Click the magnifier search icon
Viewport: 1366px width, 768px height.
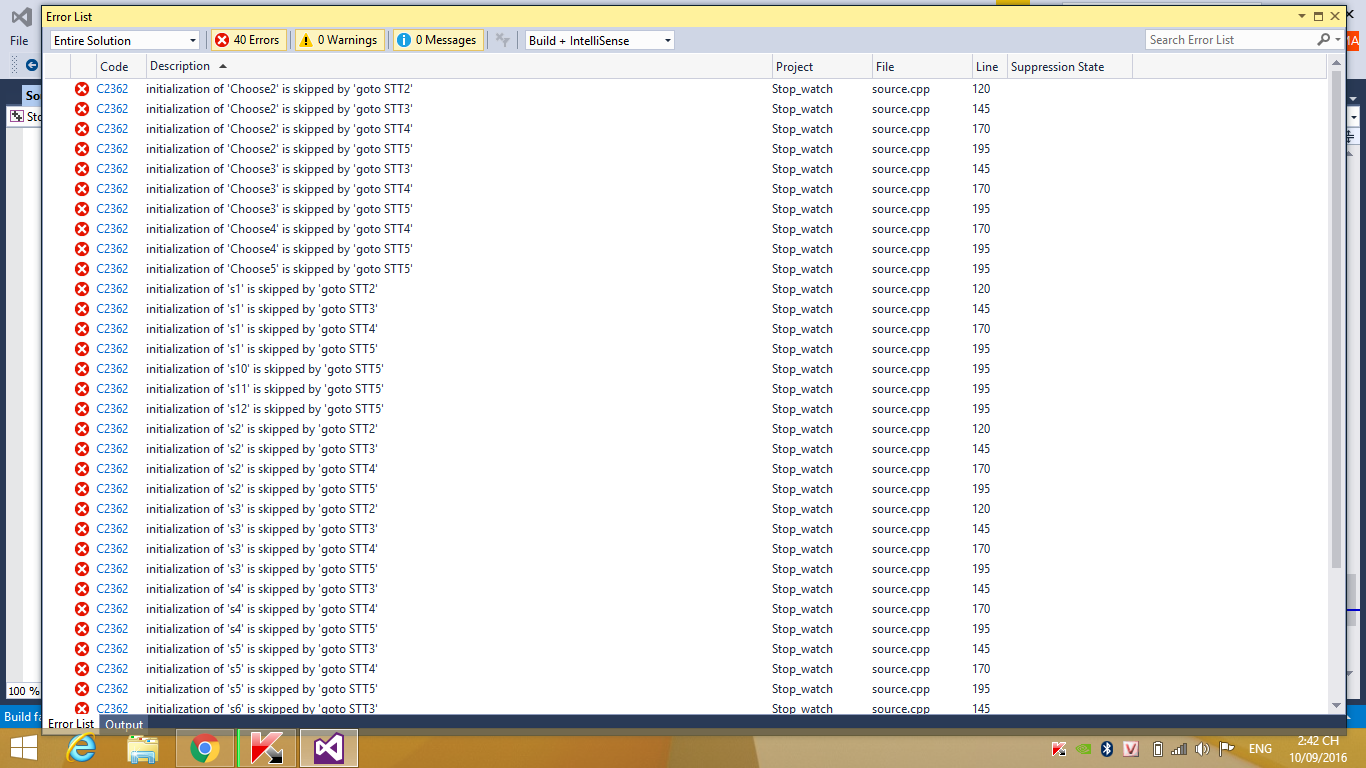click(x=1323, y=40)
